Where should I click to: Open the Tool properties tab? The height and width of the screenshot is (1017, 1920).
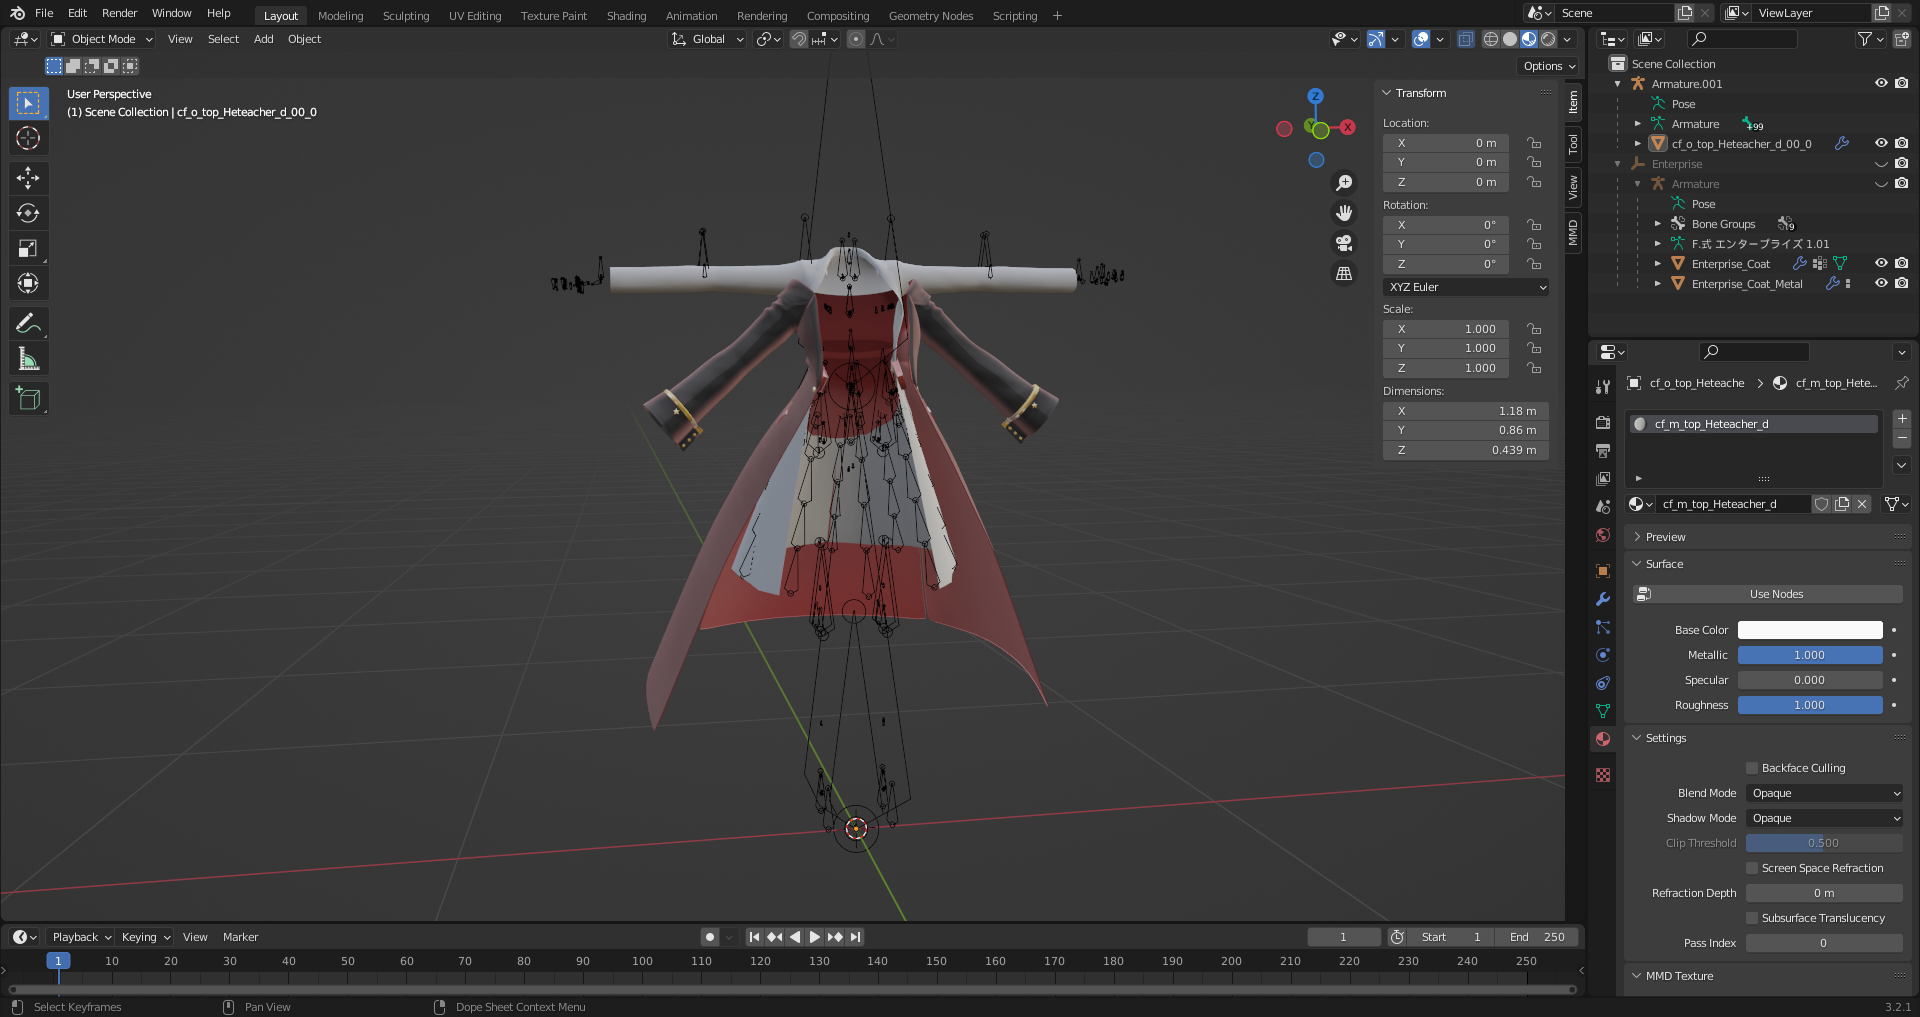point(1603,387)
